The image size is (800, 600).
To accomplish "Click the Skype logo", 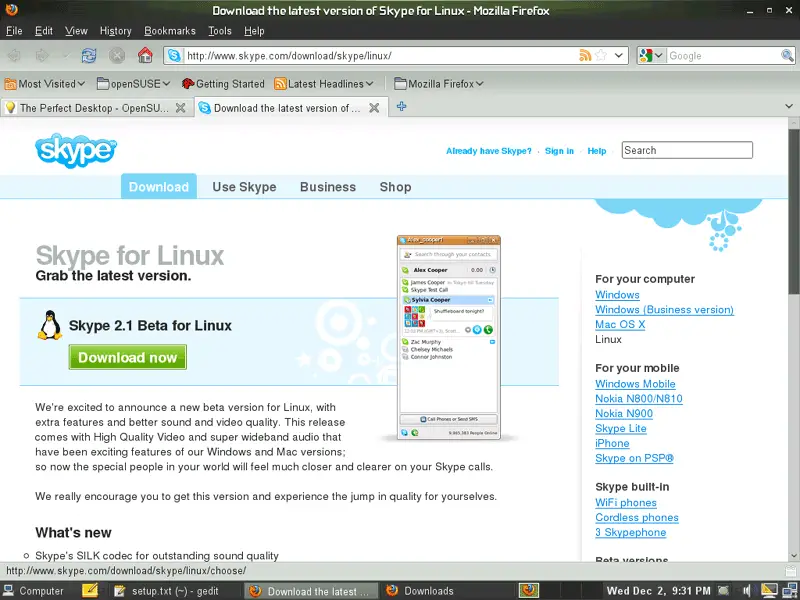I will coord(76,150).
